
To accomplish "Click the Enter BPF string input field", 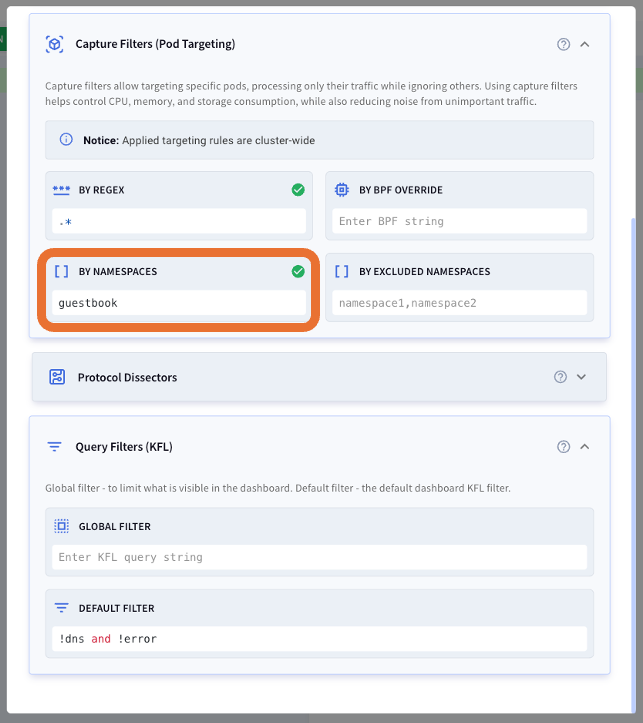I will click(x=460, y=221).
